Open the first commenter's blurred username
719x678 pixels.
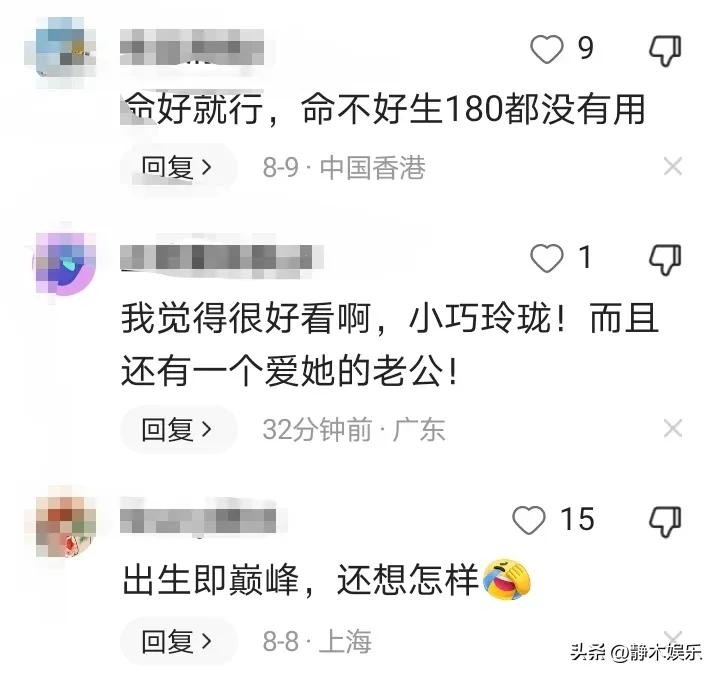pos(192,47)
